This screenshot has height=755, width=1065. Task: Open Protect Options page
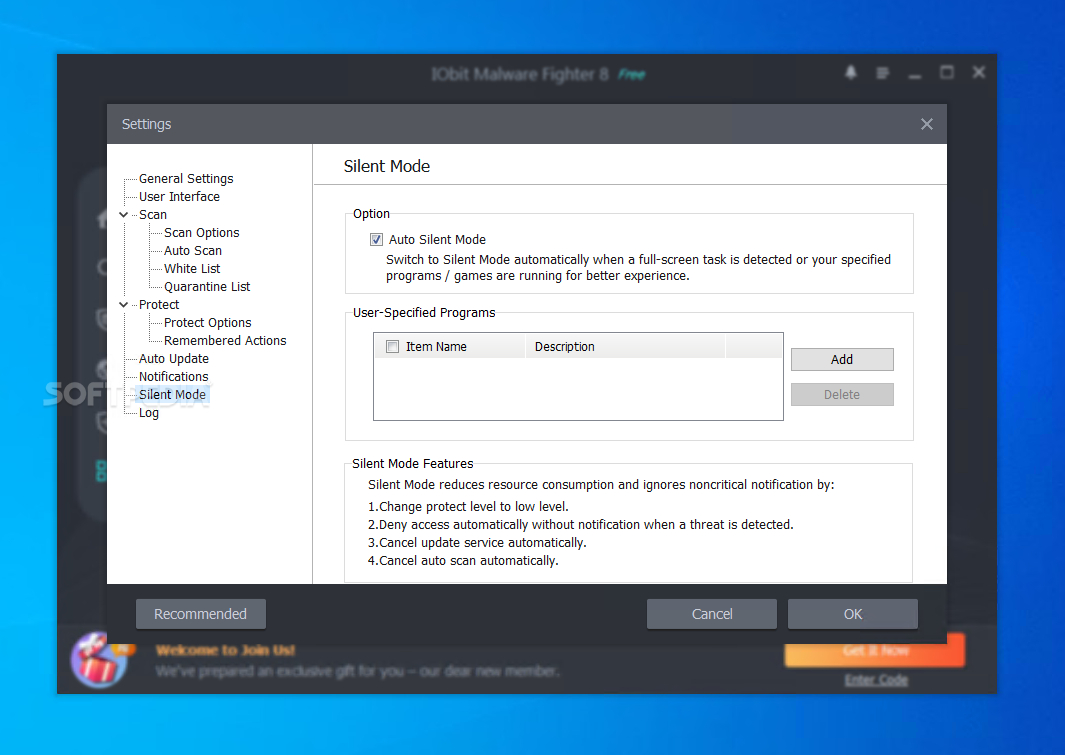(x=208, y=323)
